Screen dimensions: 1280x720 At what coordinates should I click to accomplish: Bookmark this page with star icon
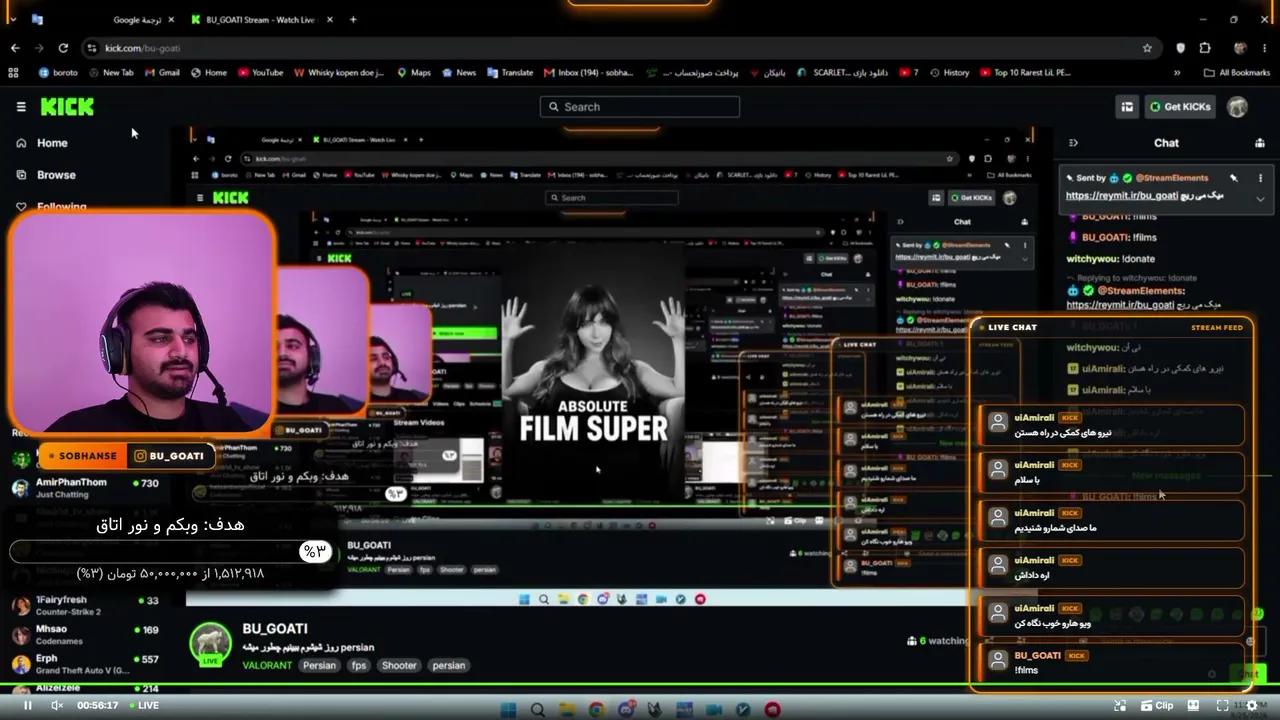tap(1147, 48)
